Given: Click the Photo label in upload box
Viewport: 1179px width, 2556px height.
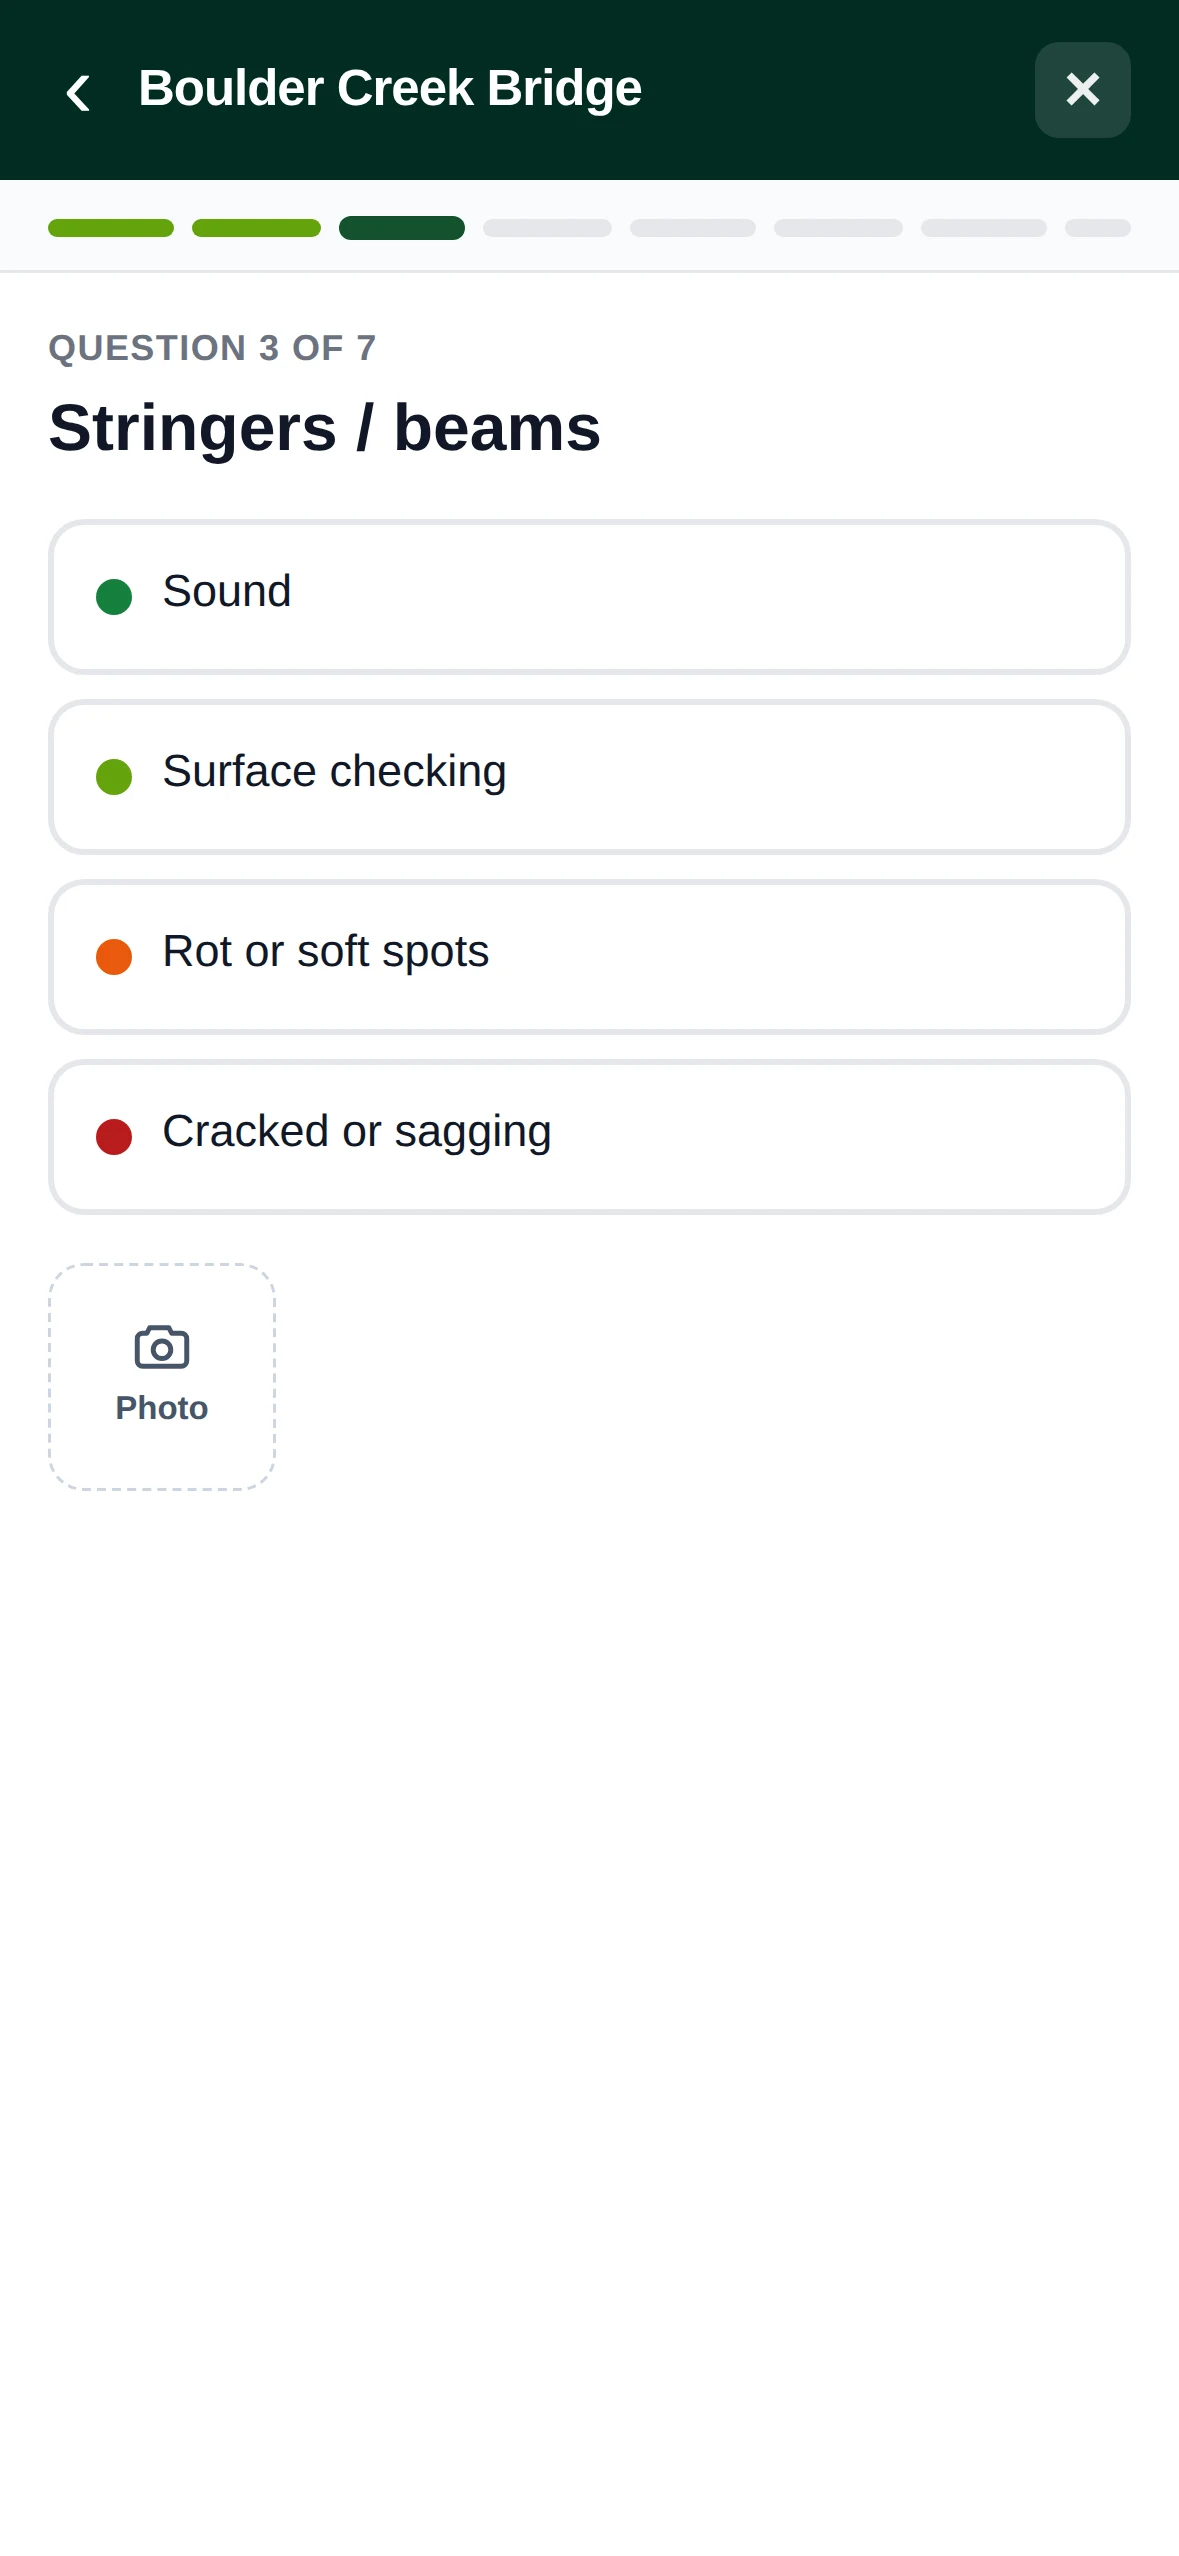Looking at the screenshot, I should tap(162, 1408).
